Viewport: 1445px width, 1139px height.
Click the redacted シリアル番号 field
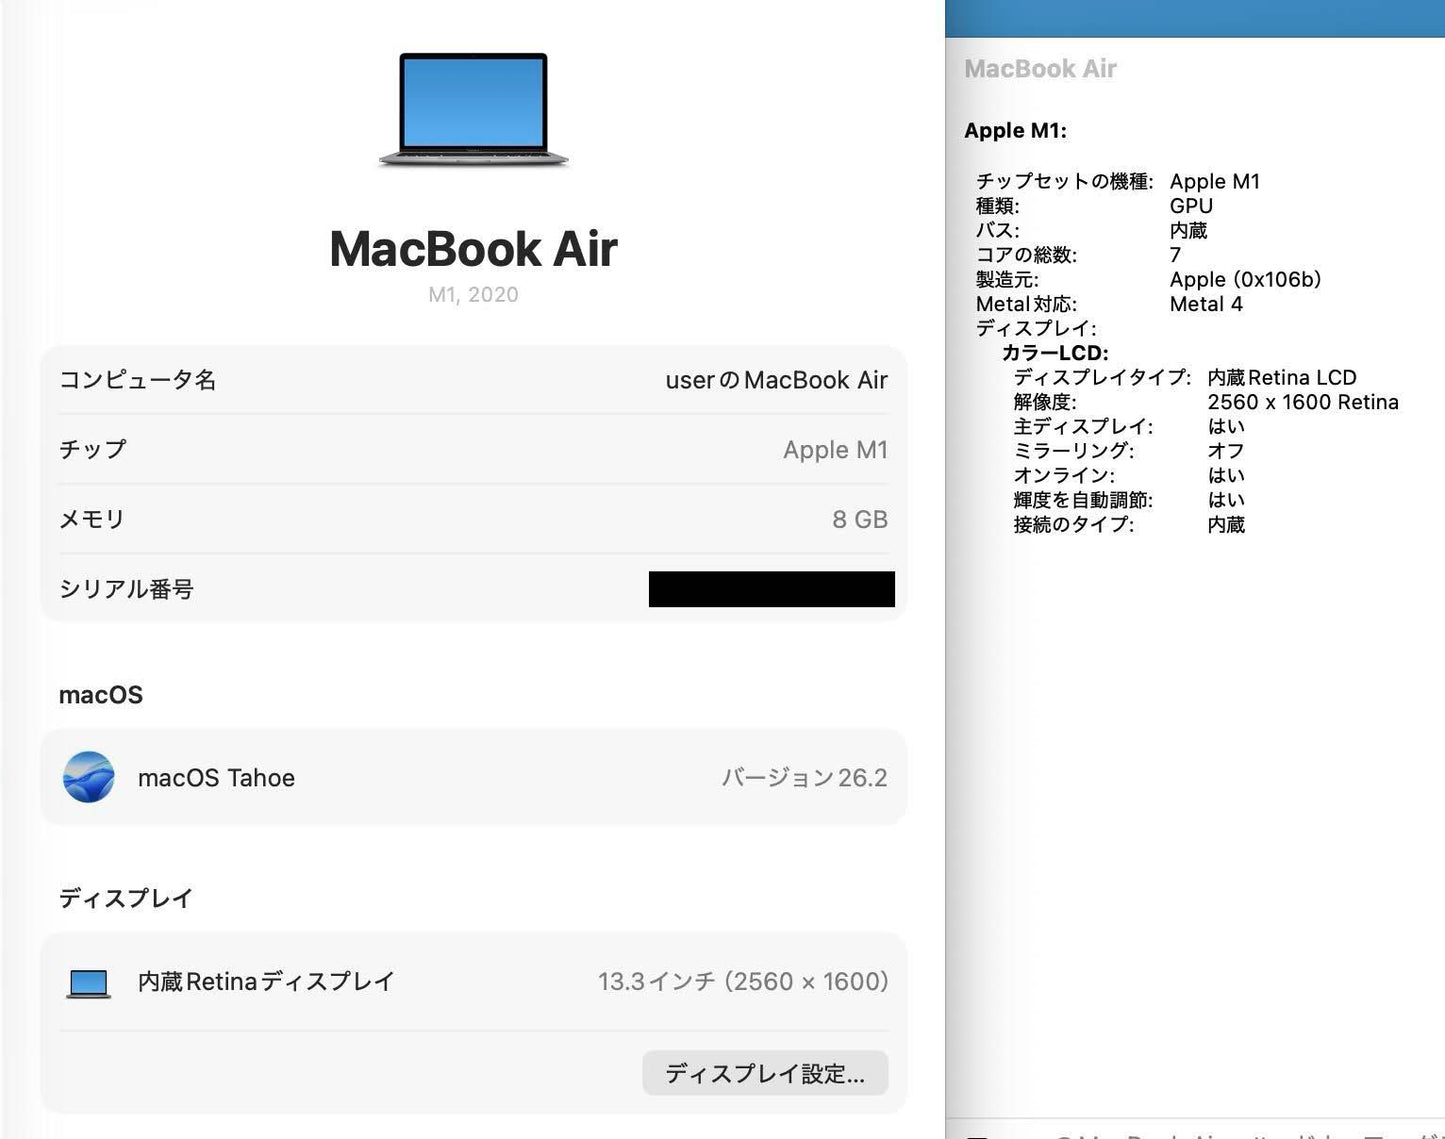(771, 589)
